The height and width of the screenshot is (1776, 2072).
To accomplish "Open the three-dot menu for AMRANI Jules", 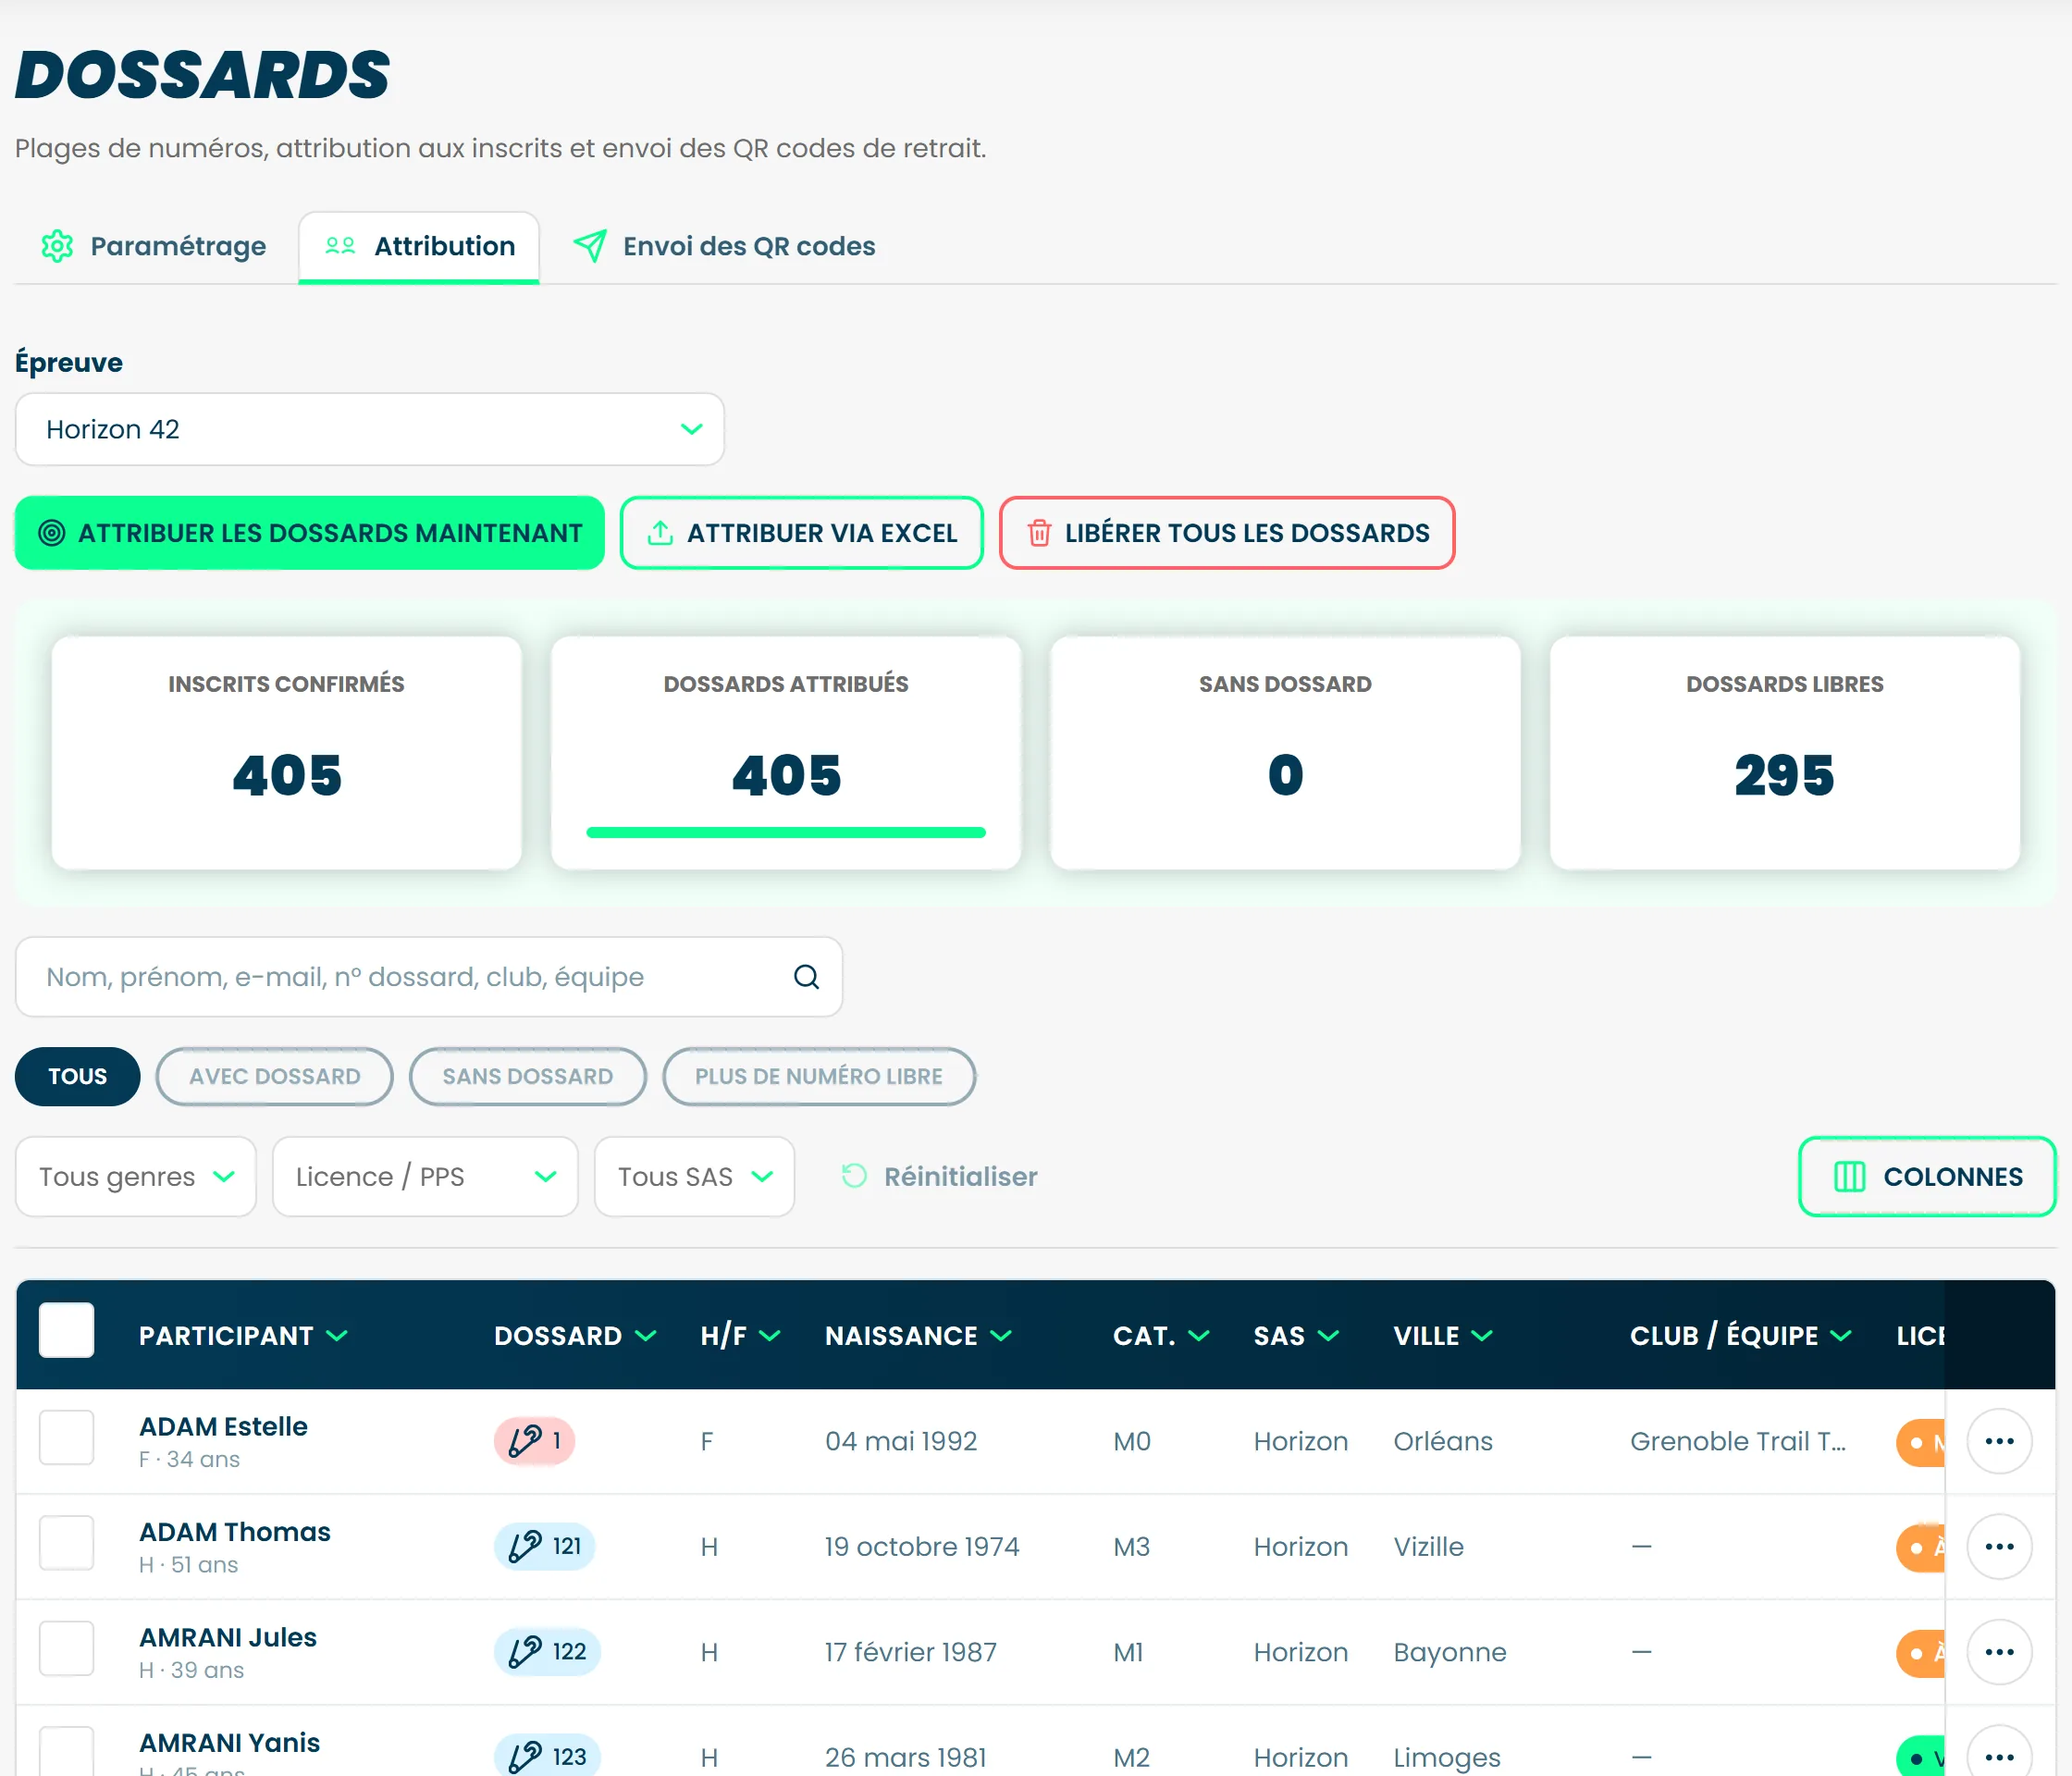I will tap(1999, 1652).
